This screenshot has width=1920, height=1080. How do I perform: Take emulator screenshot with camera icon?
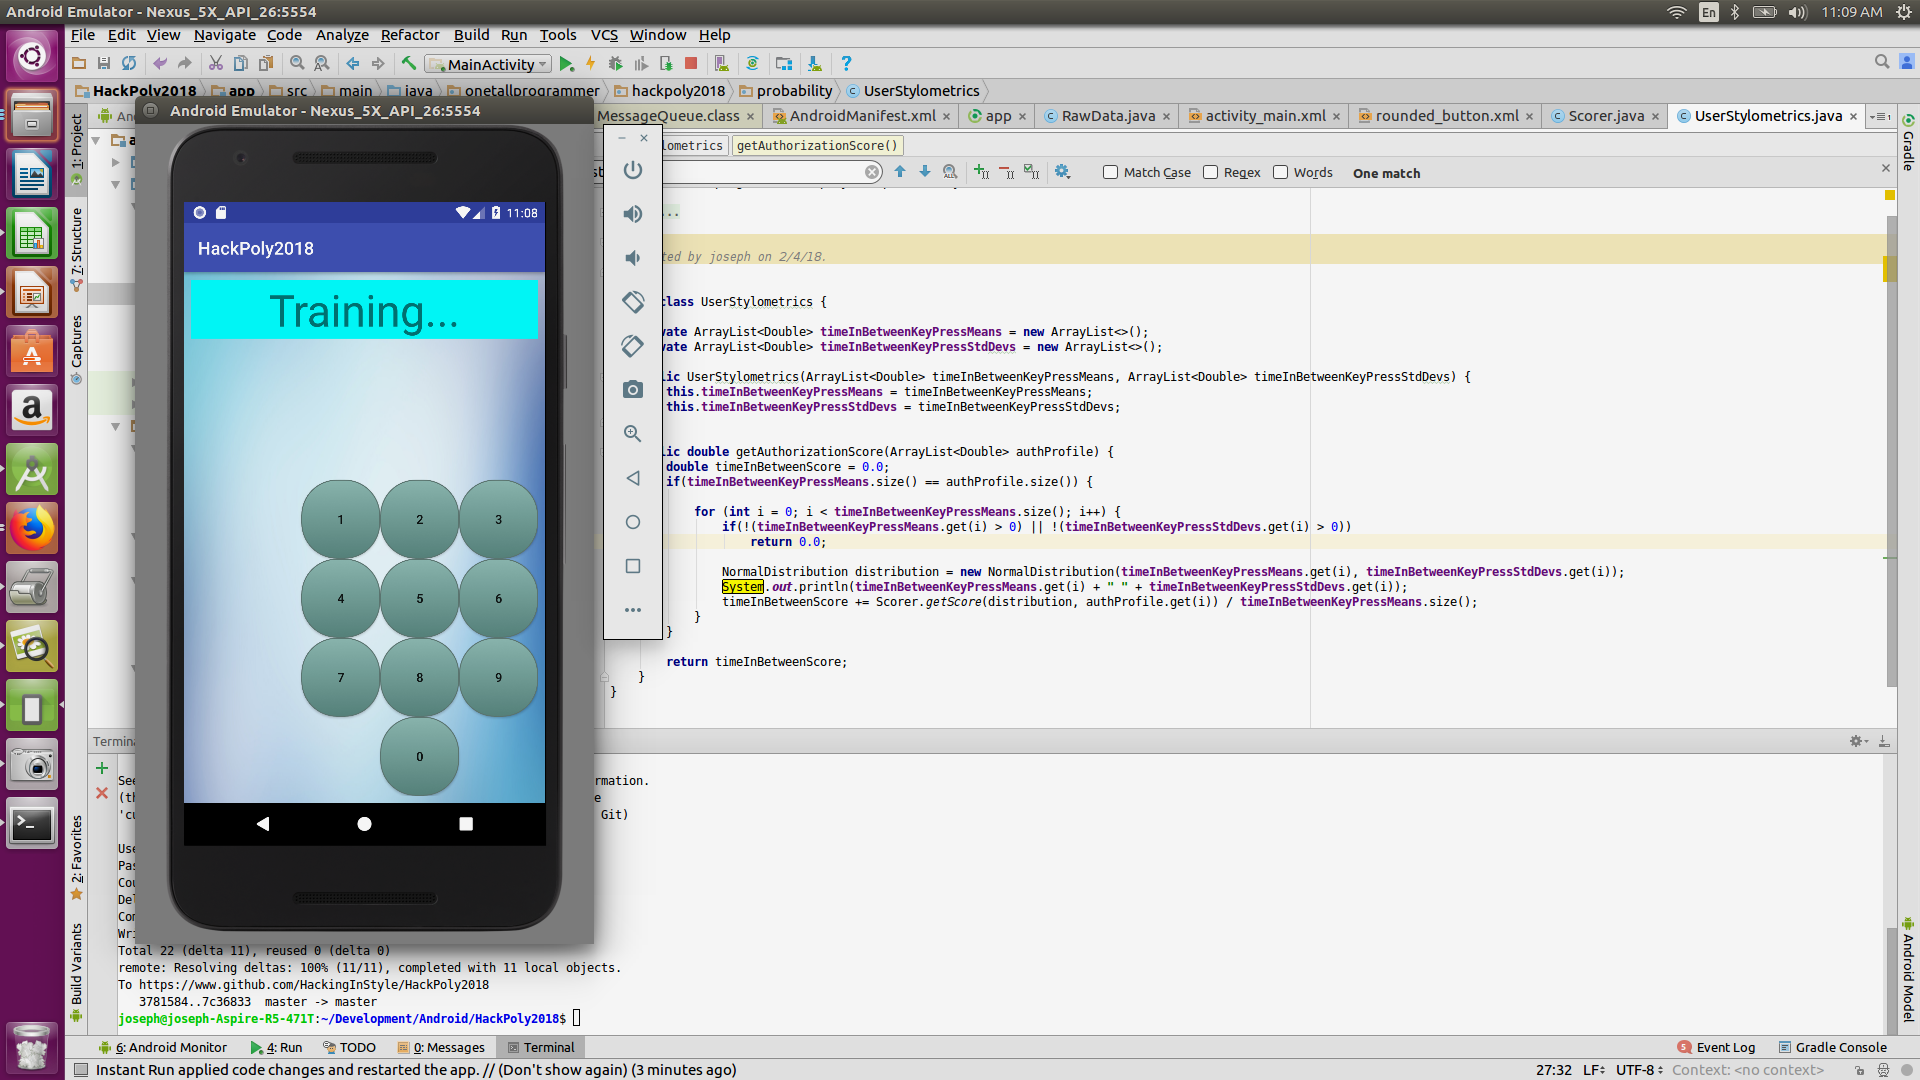coord(633,389)
